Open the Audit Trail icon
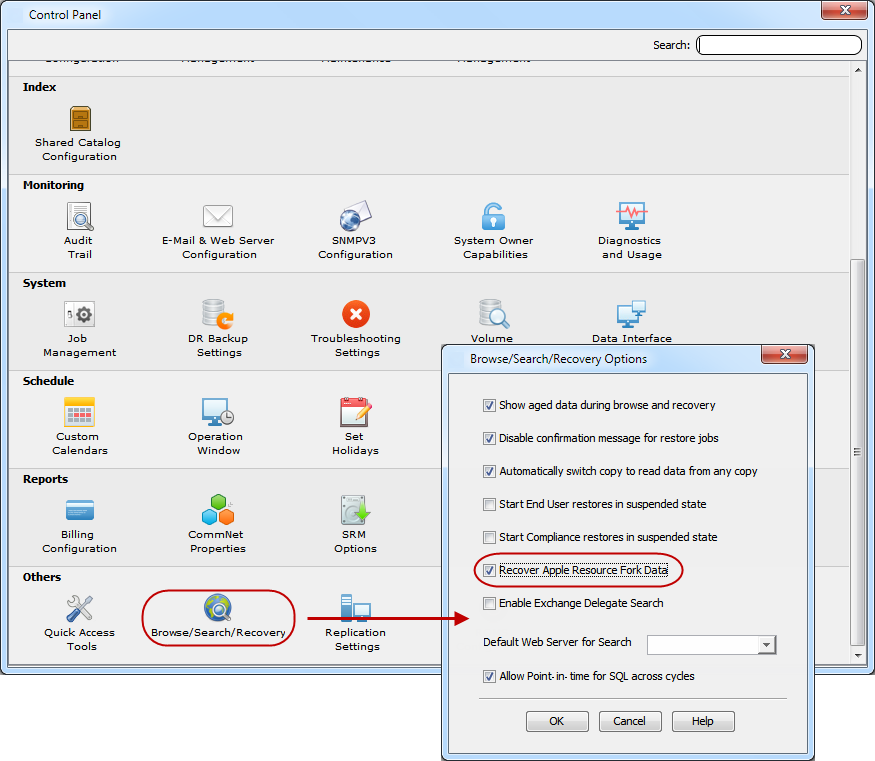The height and width of the screenshot is (761, 875). [x=80, y=216]
